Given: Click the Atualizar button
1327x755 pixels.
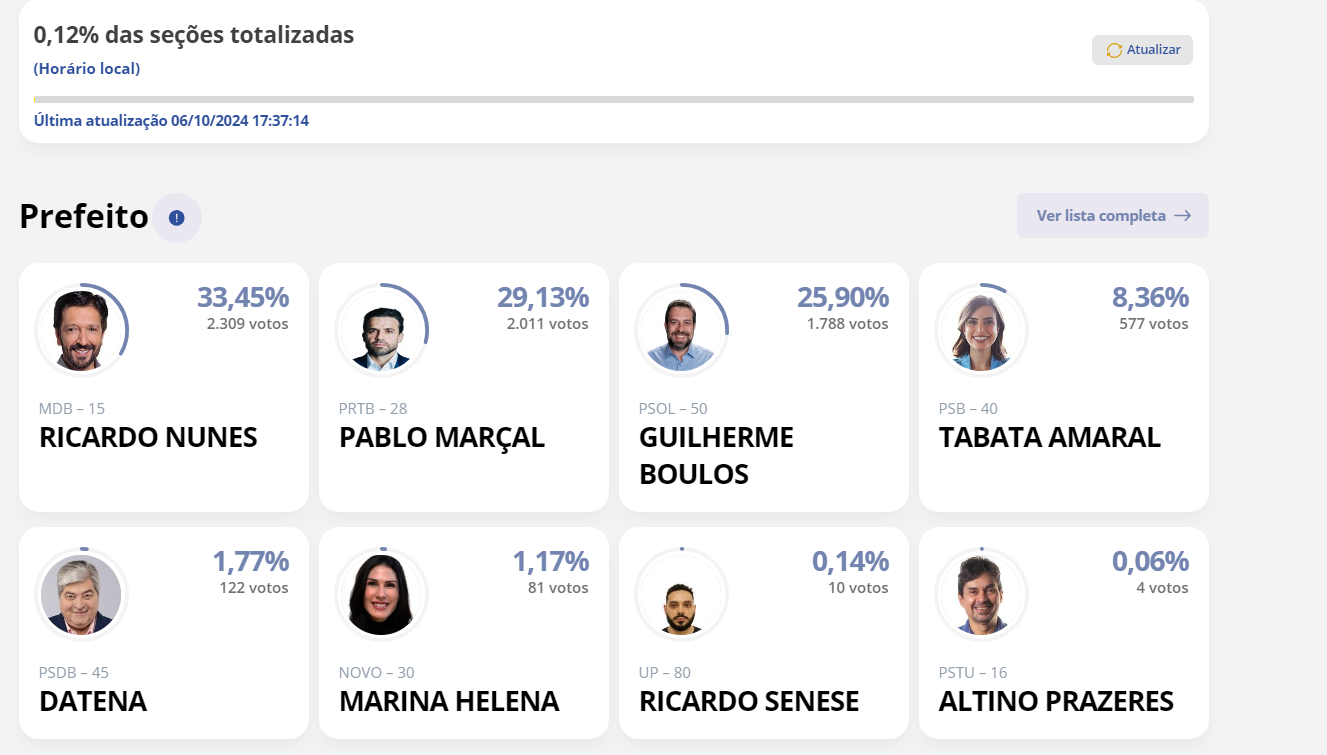Looking at the screenshot, I should [1142, 50].
